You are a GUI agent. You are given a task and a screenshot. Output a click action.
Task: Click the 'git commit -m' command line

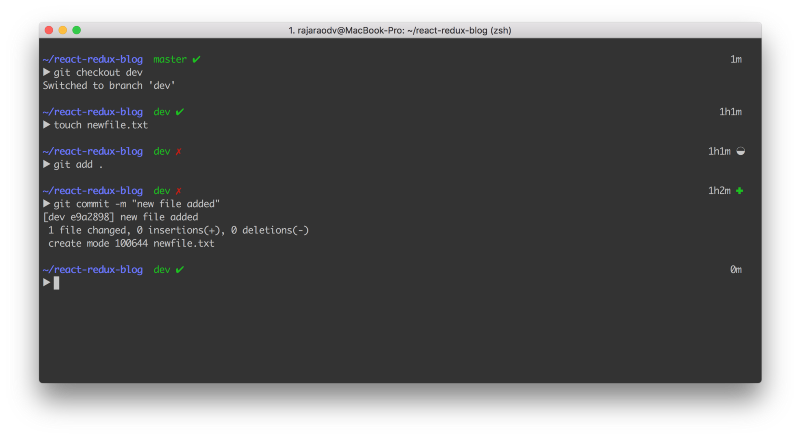137,204
